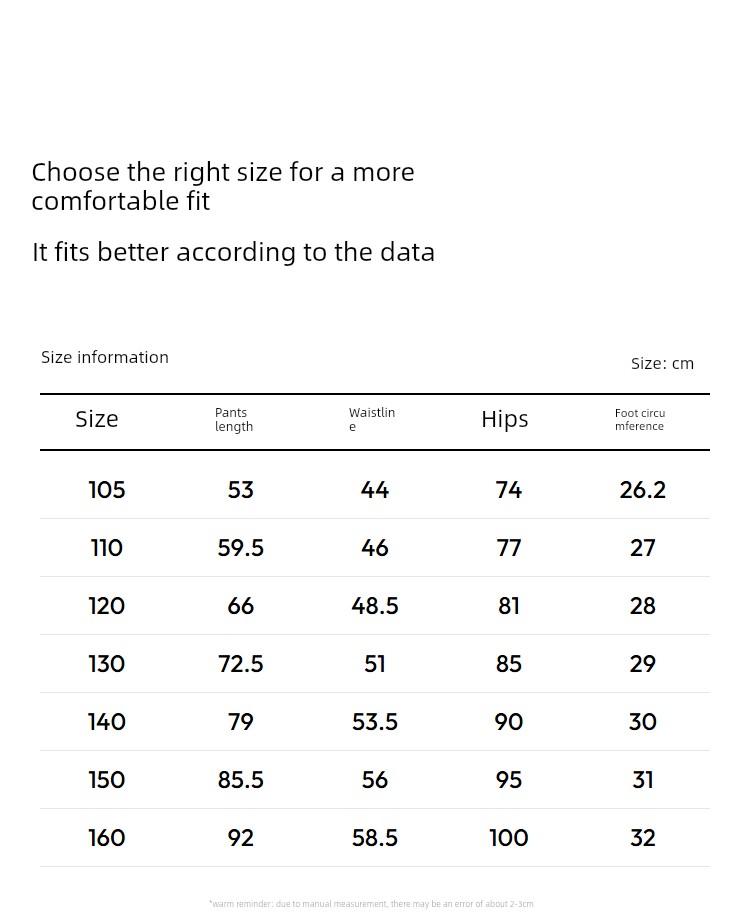The height and width of the screenshot is (913, 750).
Task: Select the "Waistline" column header
Action: click(x=372, y=420)
